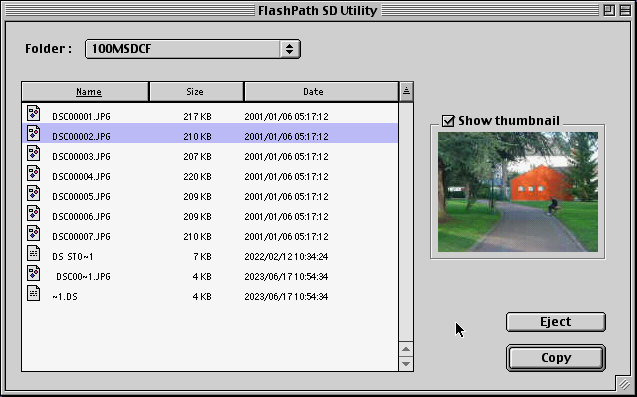Click the 207 KB size value
The height and width of the screenshot is (397, 637).
pyautogui.click(x=197, y=156)
